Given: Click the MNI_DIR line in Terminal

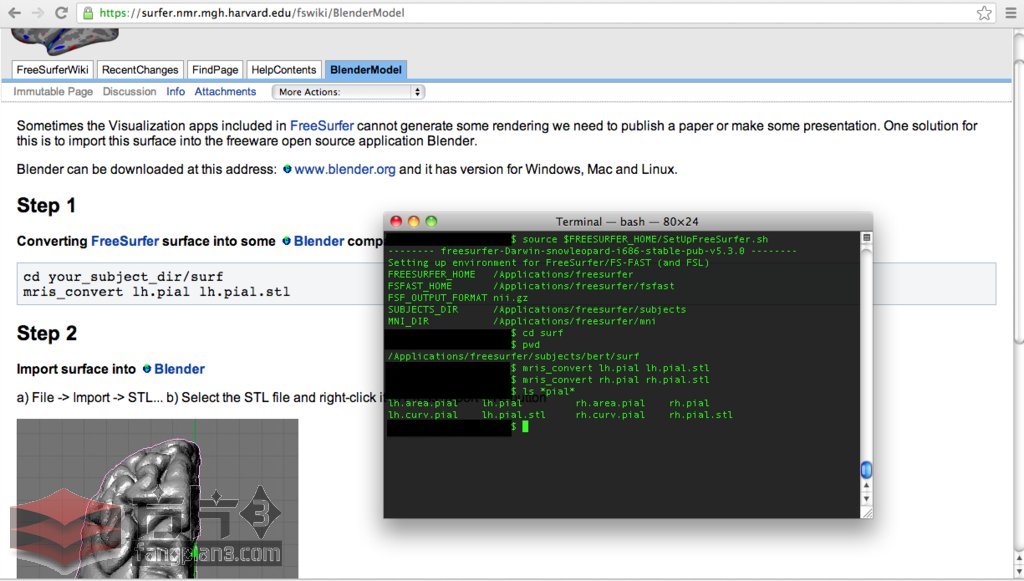Looking at the screenshot, I should click(522, 321).
